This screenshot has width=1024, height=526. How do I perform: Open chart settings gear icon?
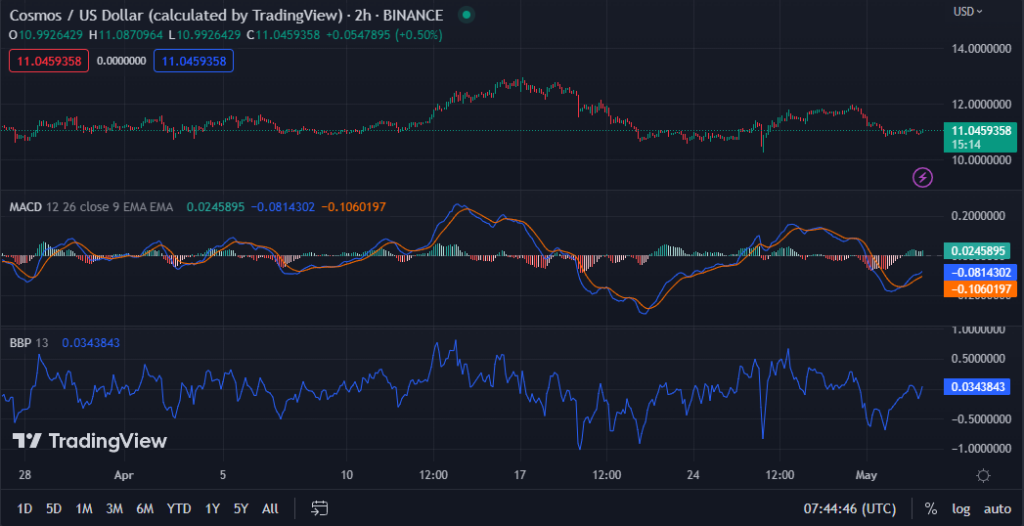click(984, 475)
